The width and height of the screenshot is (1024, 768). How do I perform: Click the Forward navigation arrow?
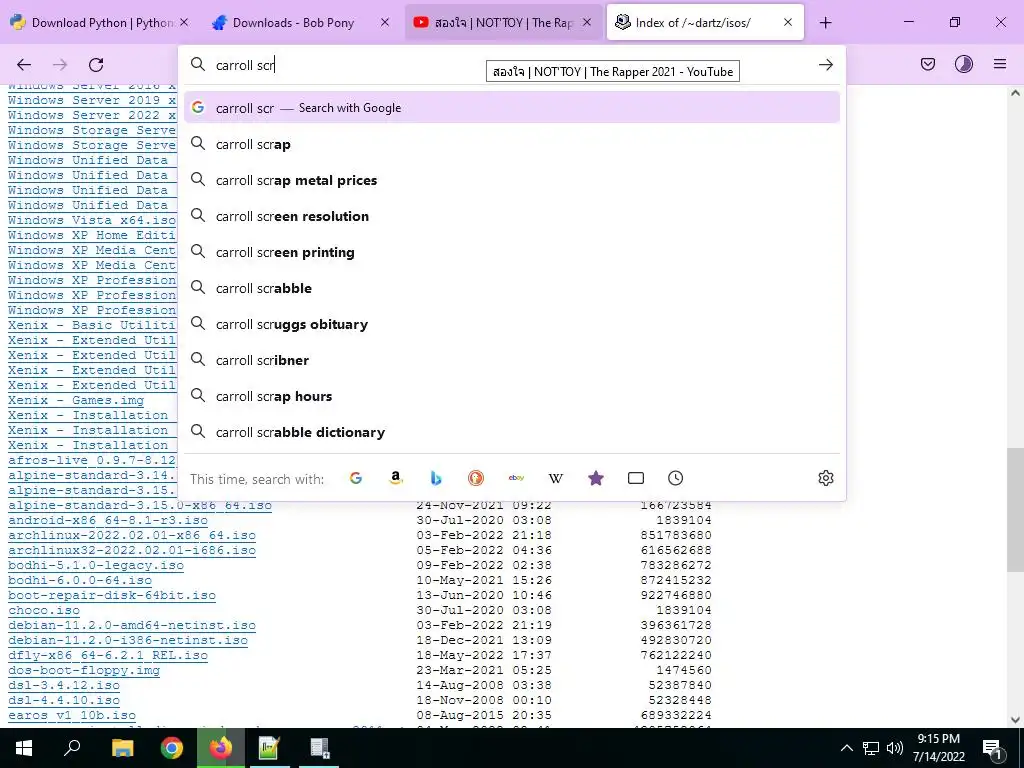(x=60, y=64)
